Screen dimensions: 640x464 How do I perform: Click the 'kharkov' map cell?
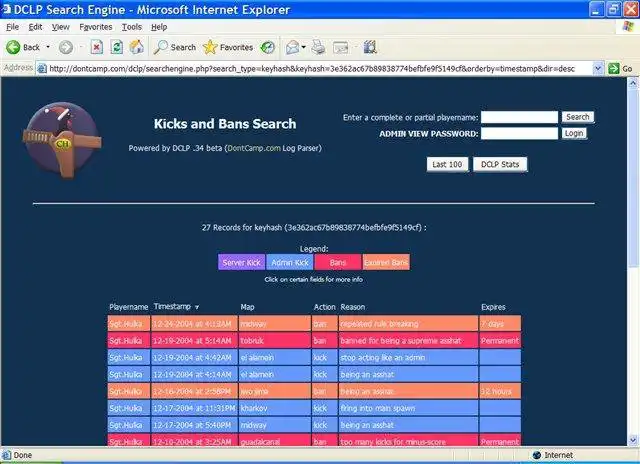(275, 408)
